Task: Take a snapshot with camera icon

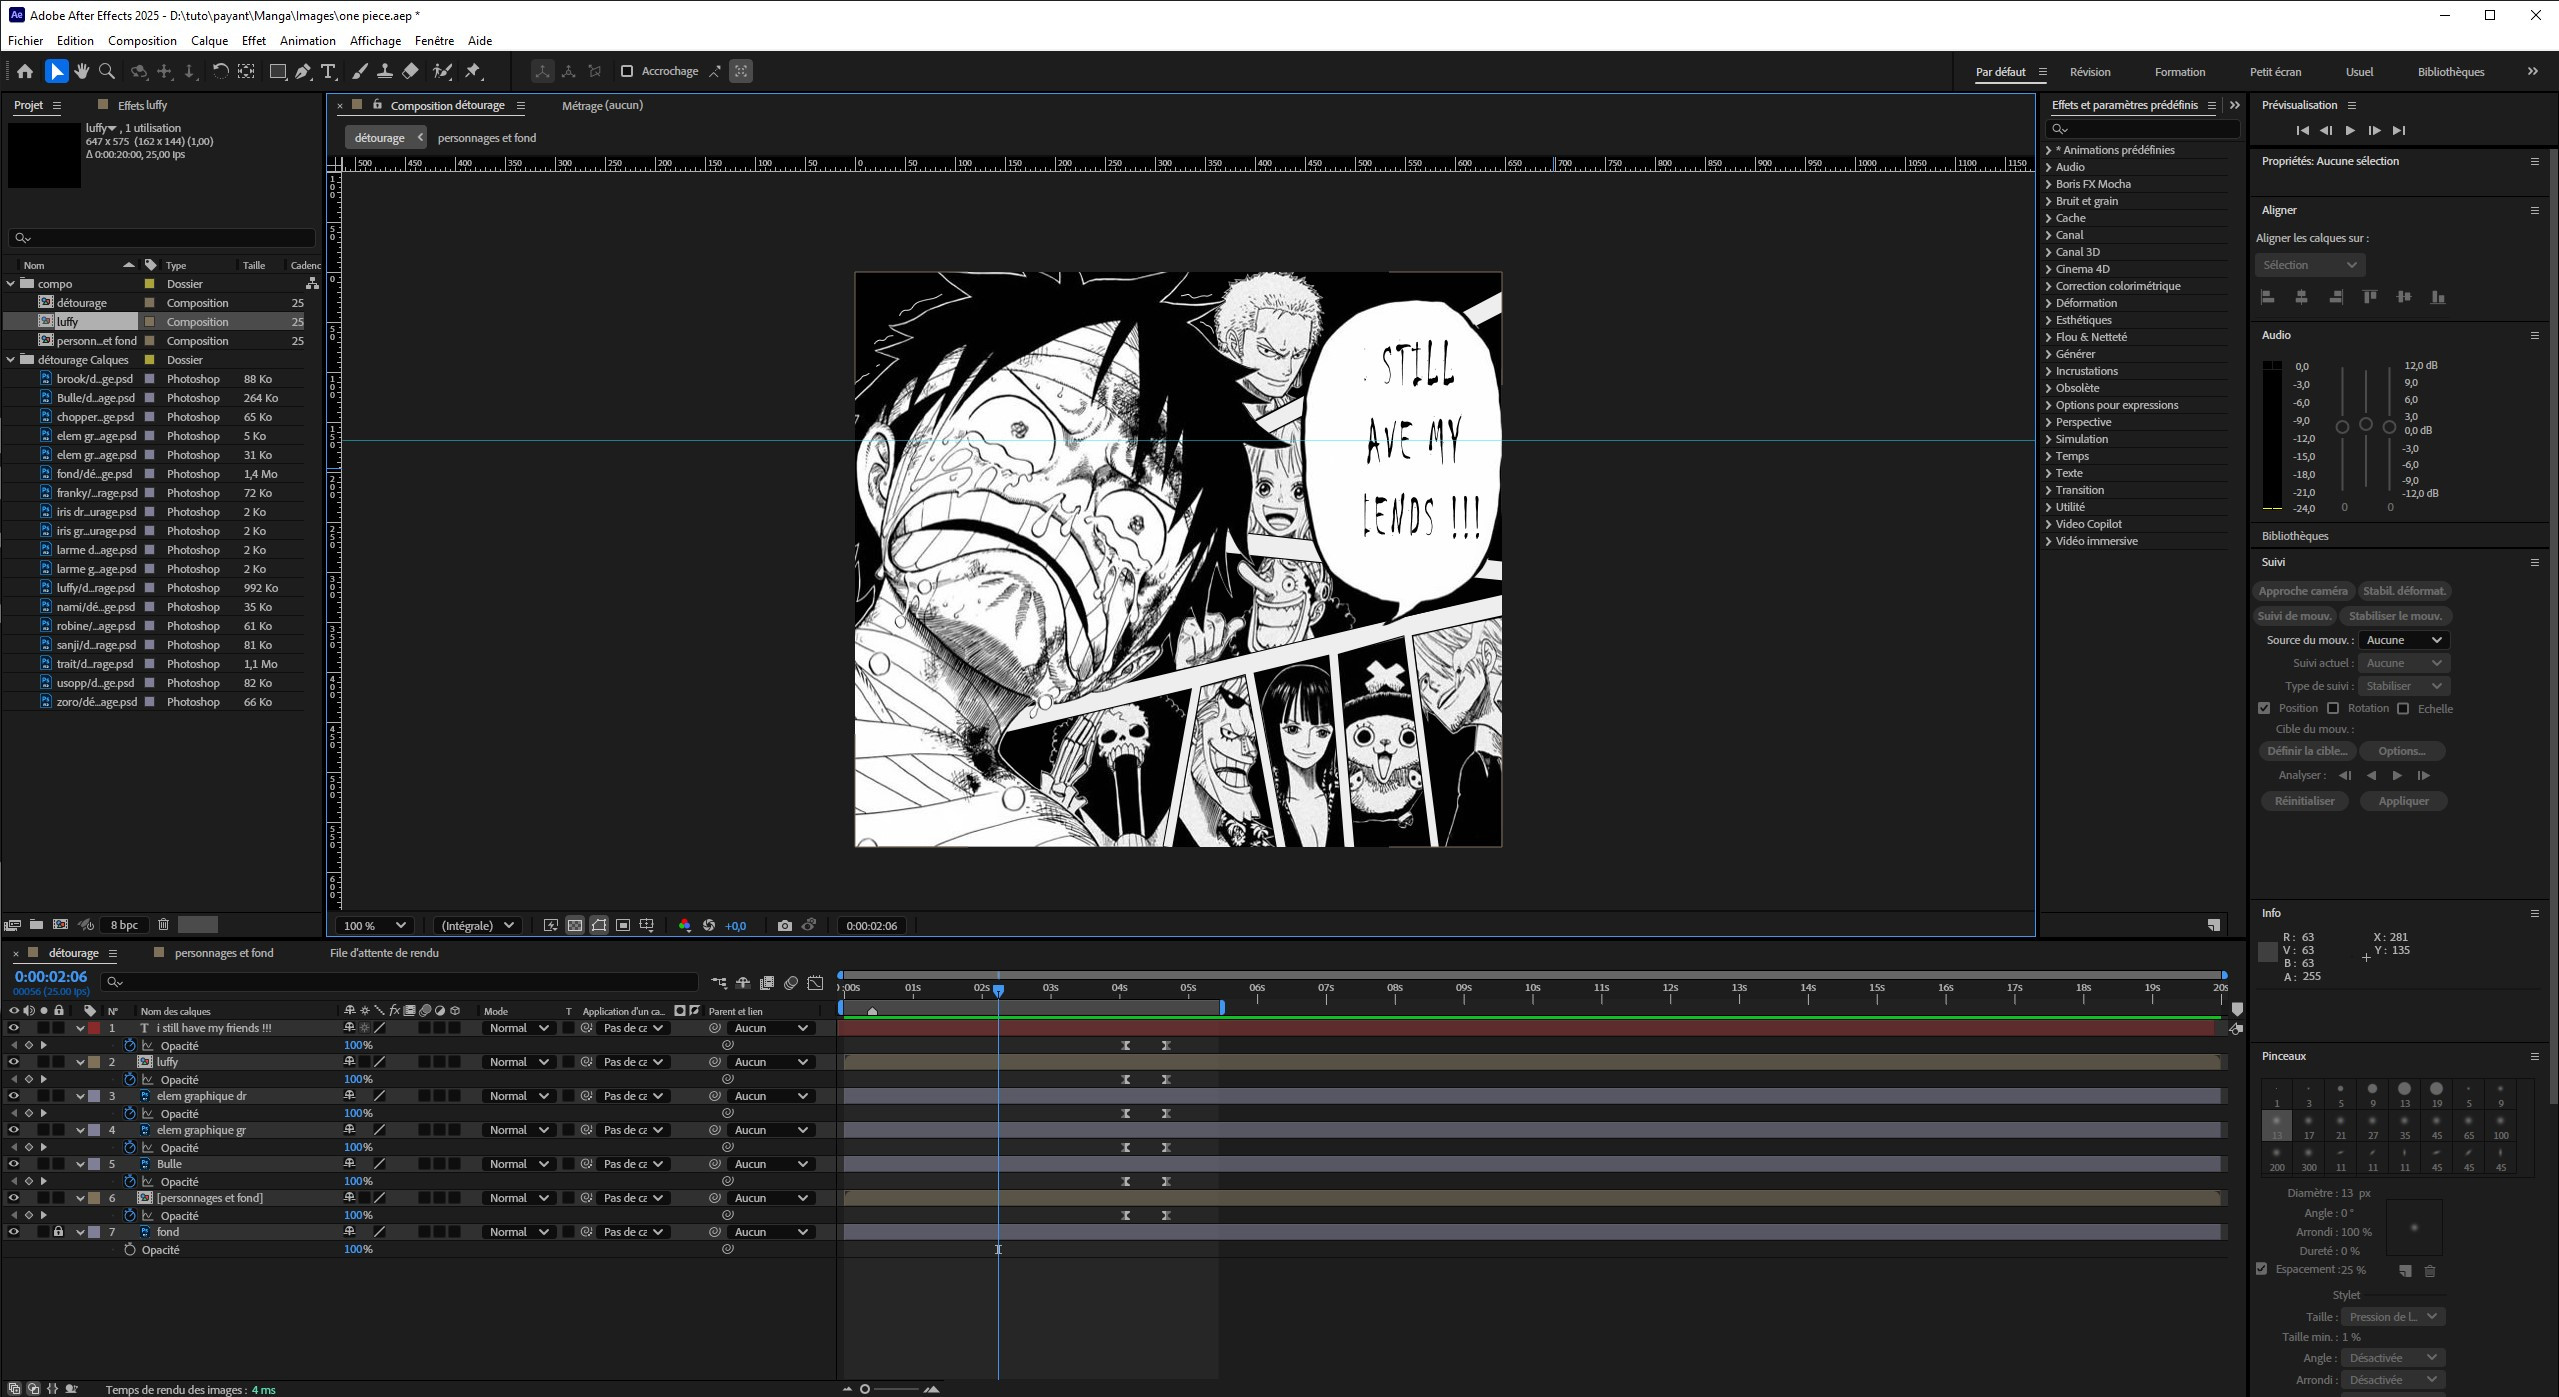Action: [785, 926]
